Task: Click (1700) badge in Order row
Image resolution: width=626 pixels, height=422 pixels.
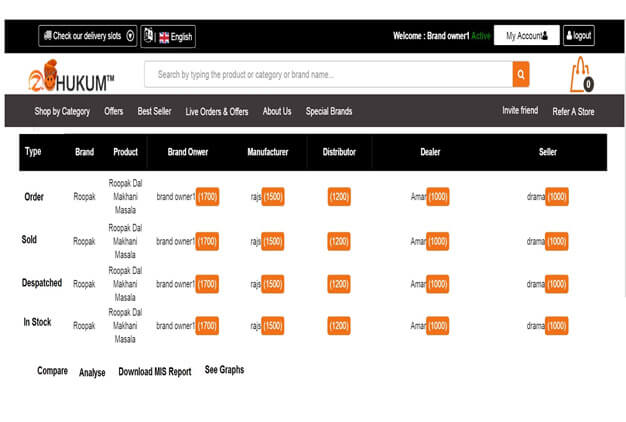Action: [208, 196]
